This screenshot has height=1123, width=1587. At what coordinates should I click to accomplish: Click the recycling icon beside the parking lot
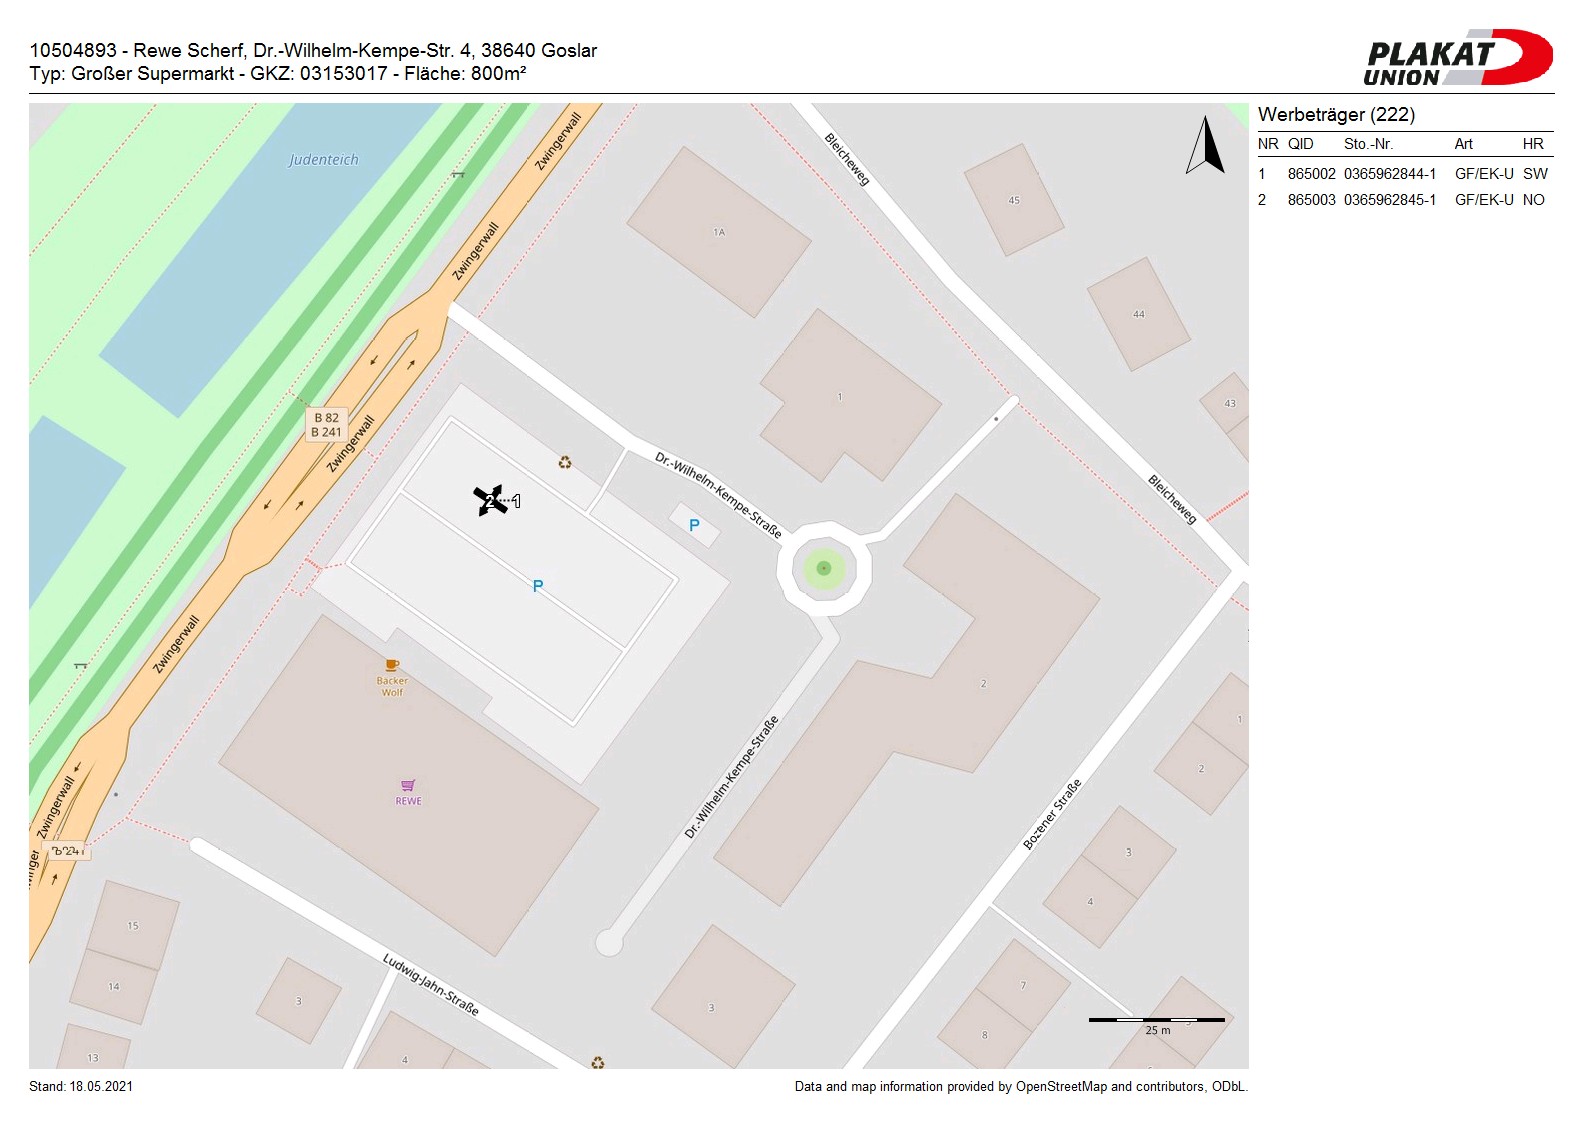(x=565, y=462)
